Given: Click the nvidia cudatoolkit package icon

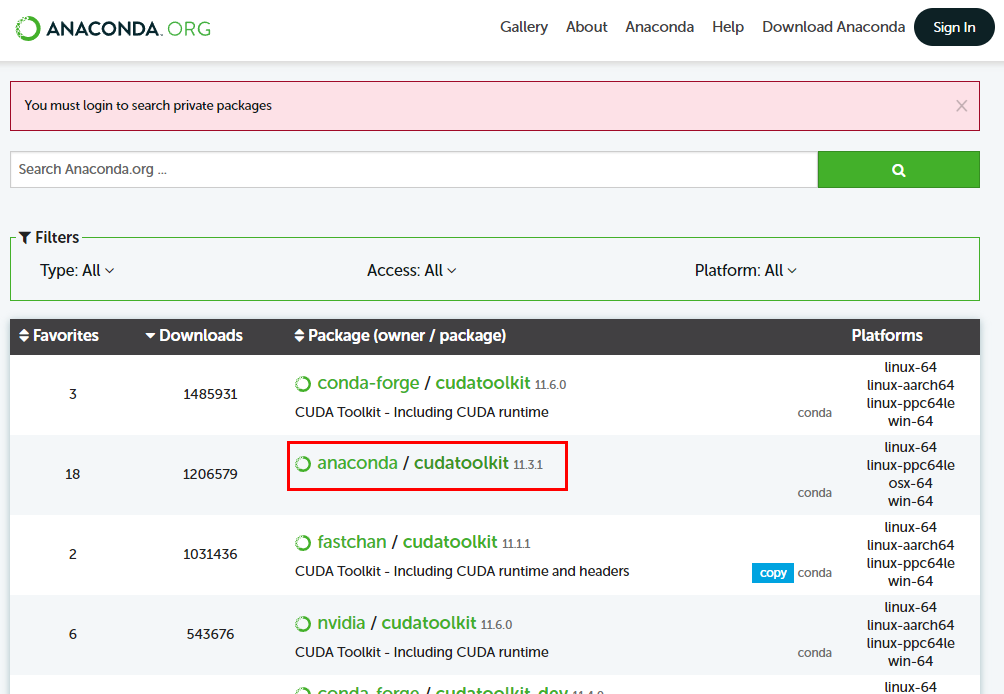Looking at the screenshot, I should 303,624.
